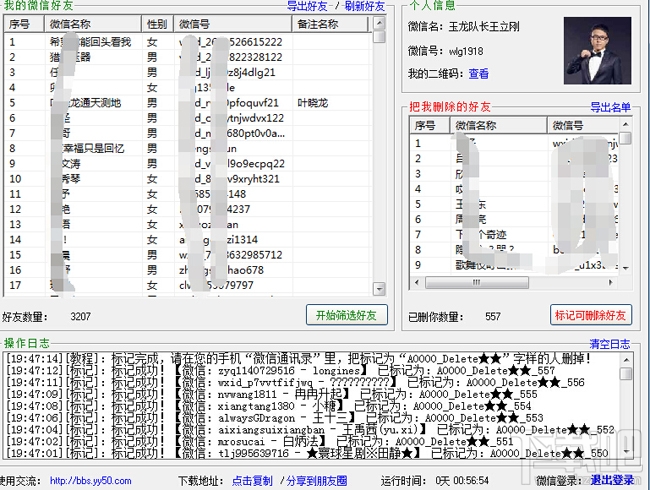This screenshot has height=490, width=650.
Task: Click log entry for alwaysGDragon
Action: [x=274, y=418]
